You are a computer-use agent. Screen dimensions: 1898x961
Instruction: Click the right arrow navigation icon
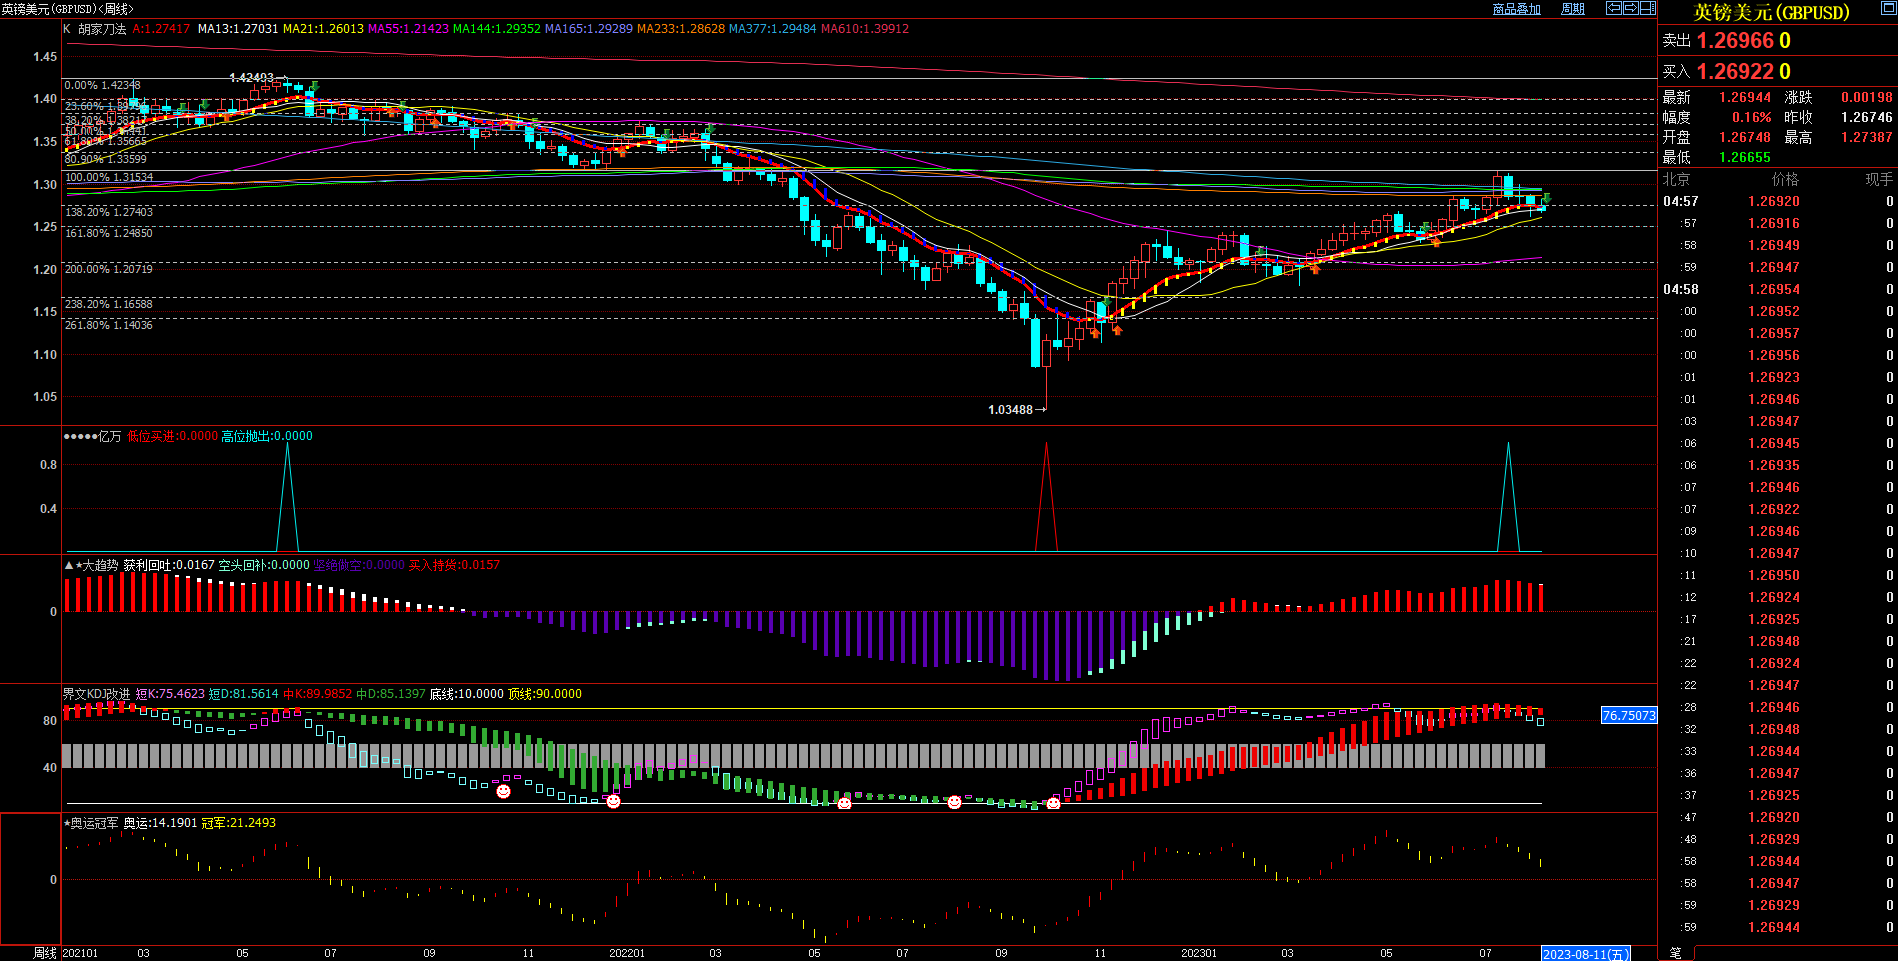[1631, 8]
